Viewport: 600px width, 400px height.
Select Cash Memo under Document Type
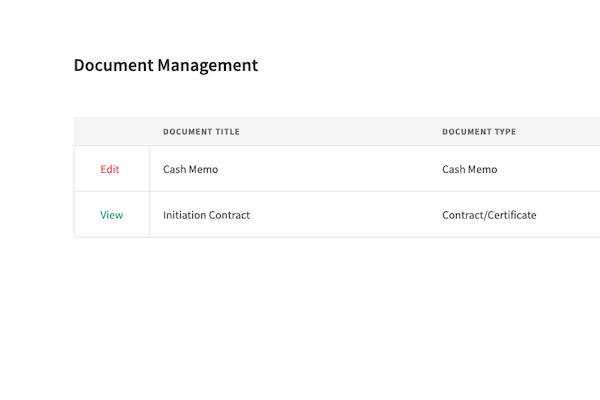coord(469,169)
